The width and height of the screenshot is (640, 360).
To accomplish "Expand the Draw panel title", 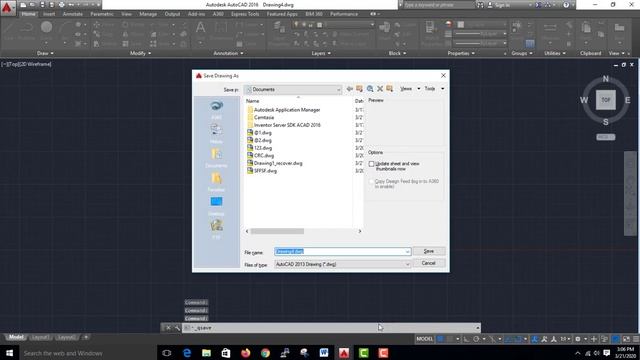I will pyautogui.click(x=45, y=53).
